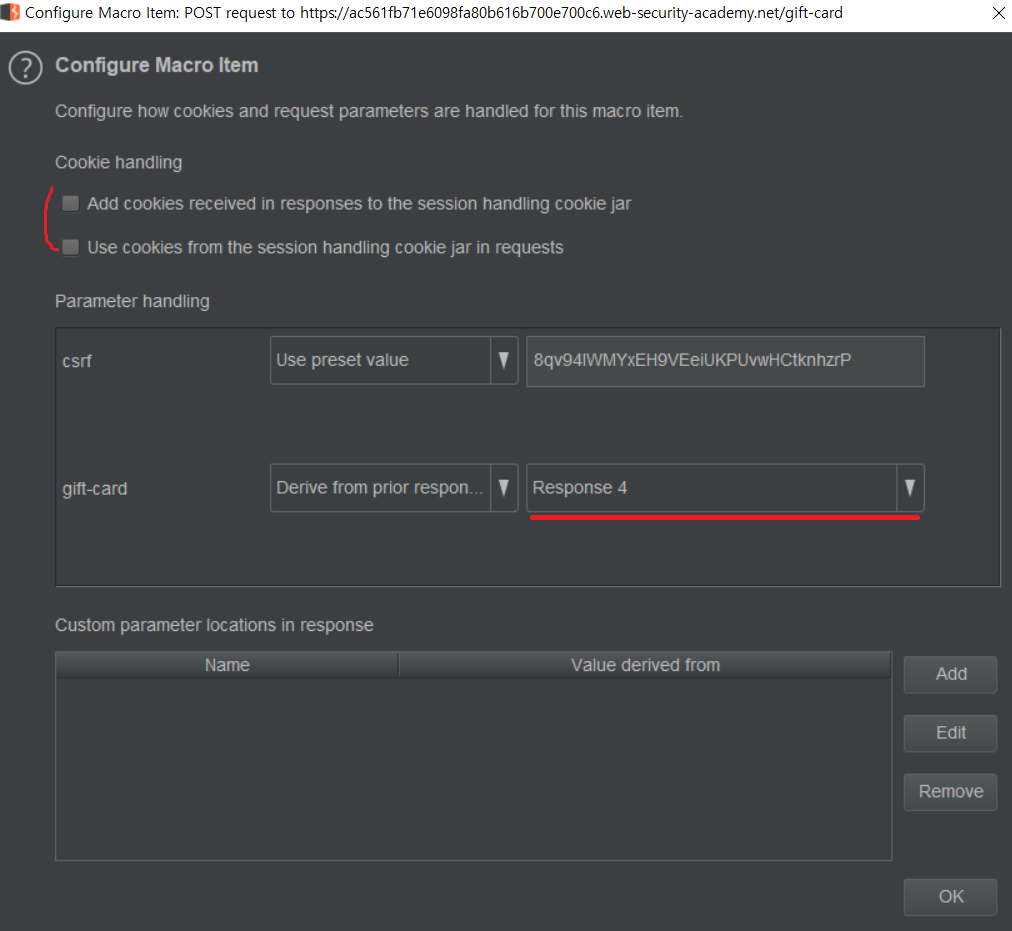
Task: Confirm the dialog with OK
Action: click(950, 896)
